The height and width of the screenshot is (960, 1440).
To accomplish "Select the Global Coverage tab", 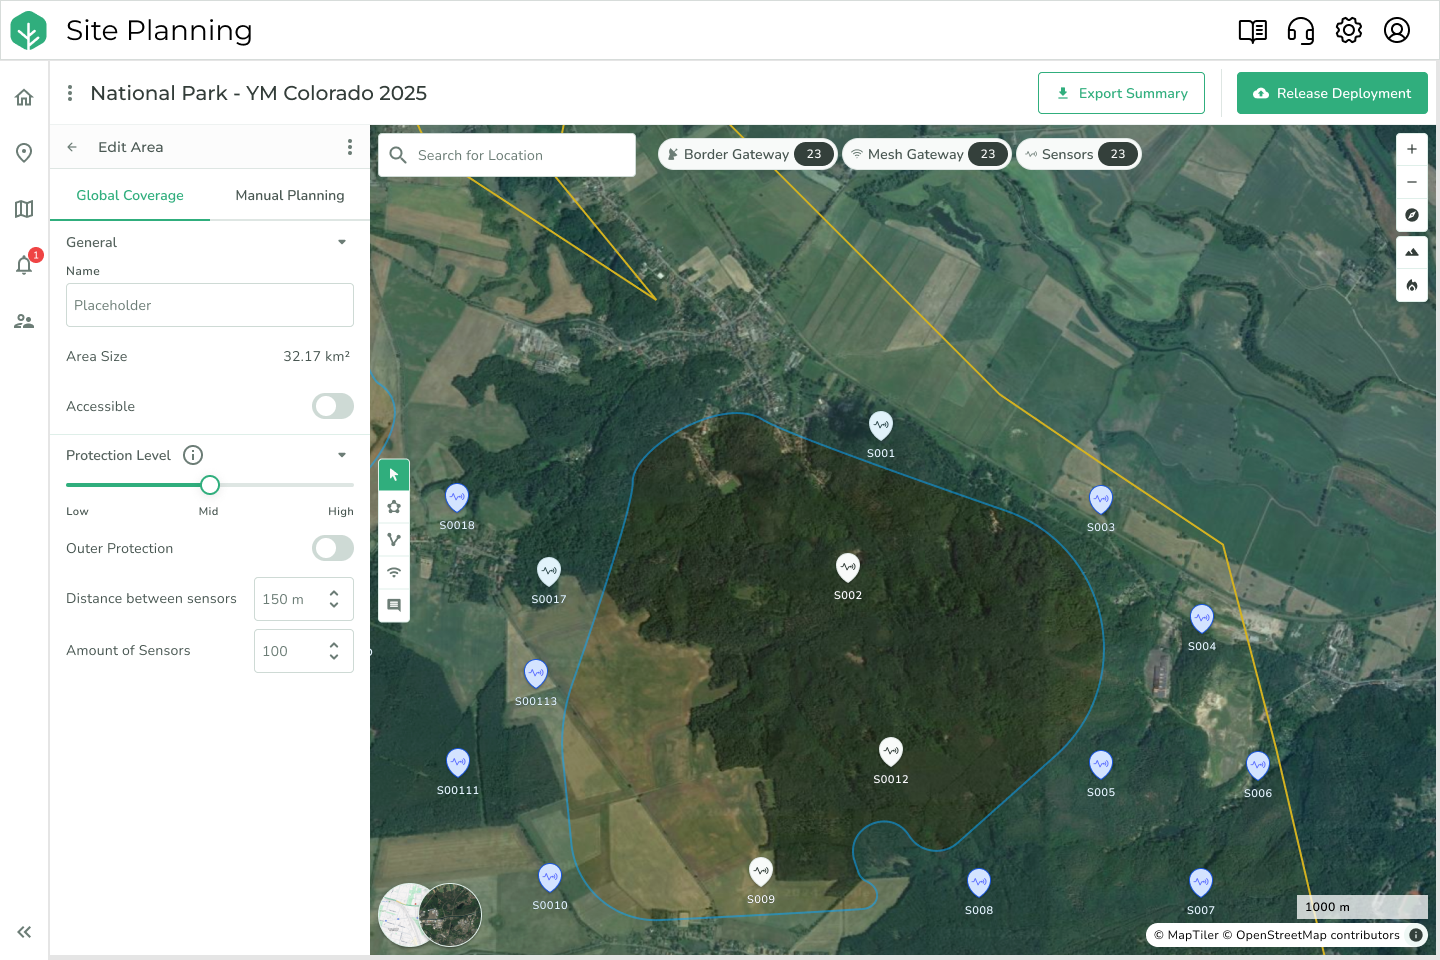I will click(x=130, y=195).
